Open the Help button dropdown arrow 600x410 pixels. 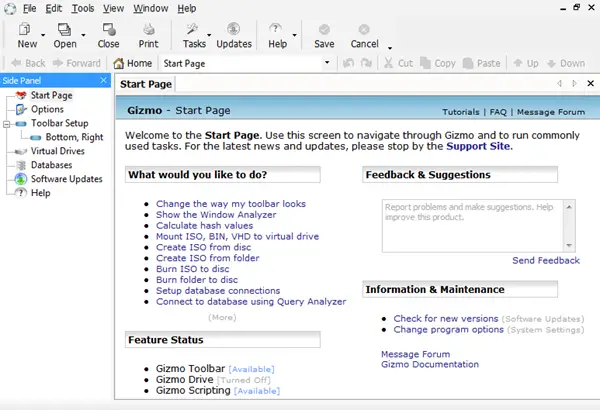294,35
